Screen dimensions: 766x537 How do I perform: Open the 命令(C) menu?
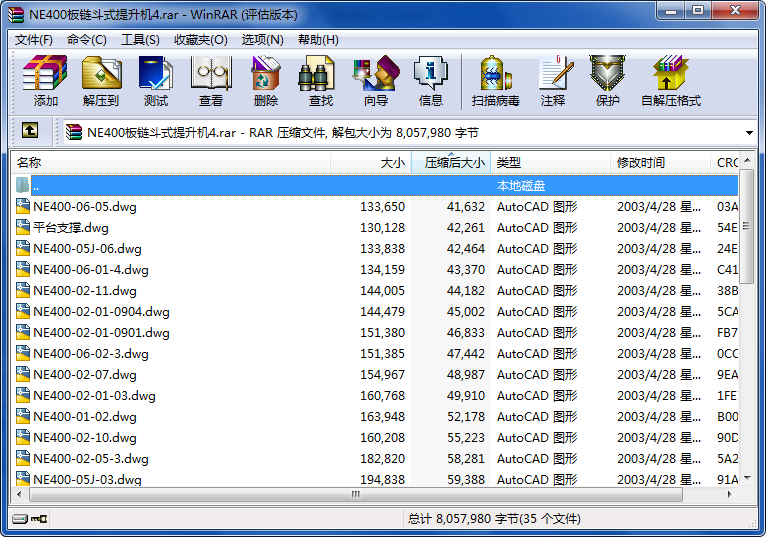coord(86,40)
